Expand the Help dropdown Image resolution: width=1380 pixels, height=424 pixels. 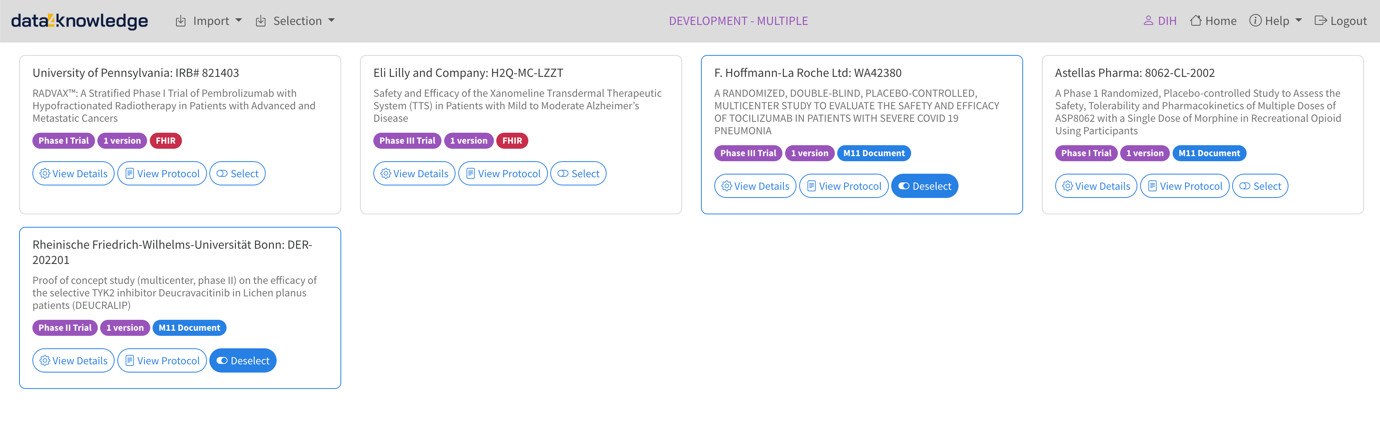pos(1276,21)
